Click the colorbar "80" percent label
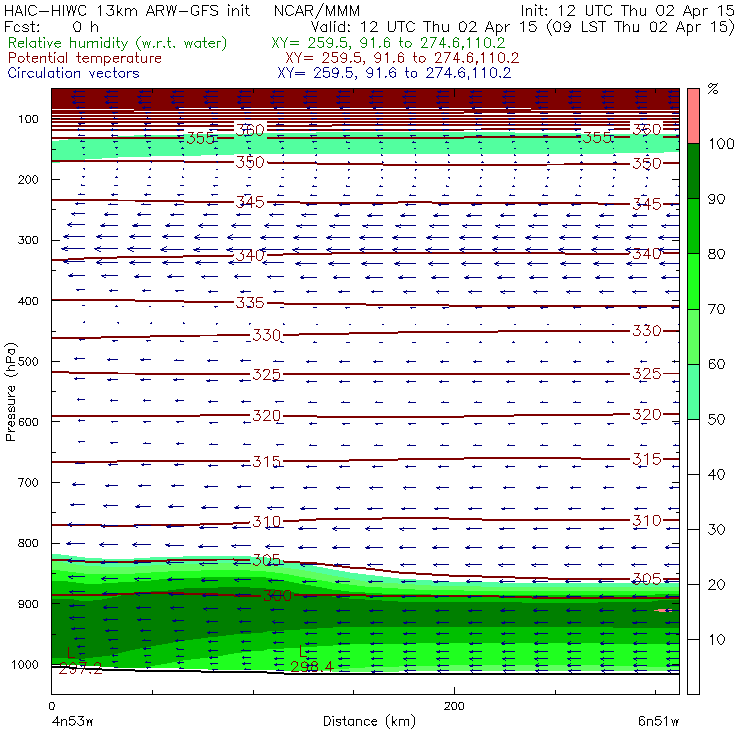The width and height of the screenshot is (740, 740). (x=716, y=254)
